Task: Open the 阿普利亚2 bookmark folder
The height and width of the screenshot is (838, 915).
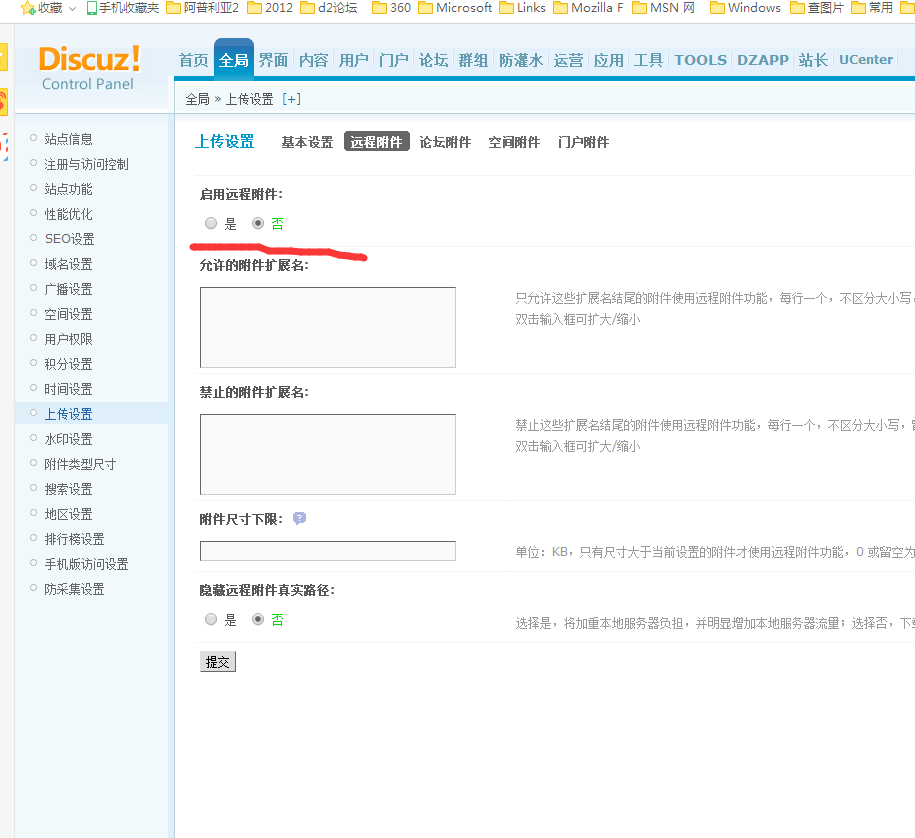Action: [202, 8]
